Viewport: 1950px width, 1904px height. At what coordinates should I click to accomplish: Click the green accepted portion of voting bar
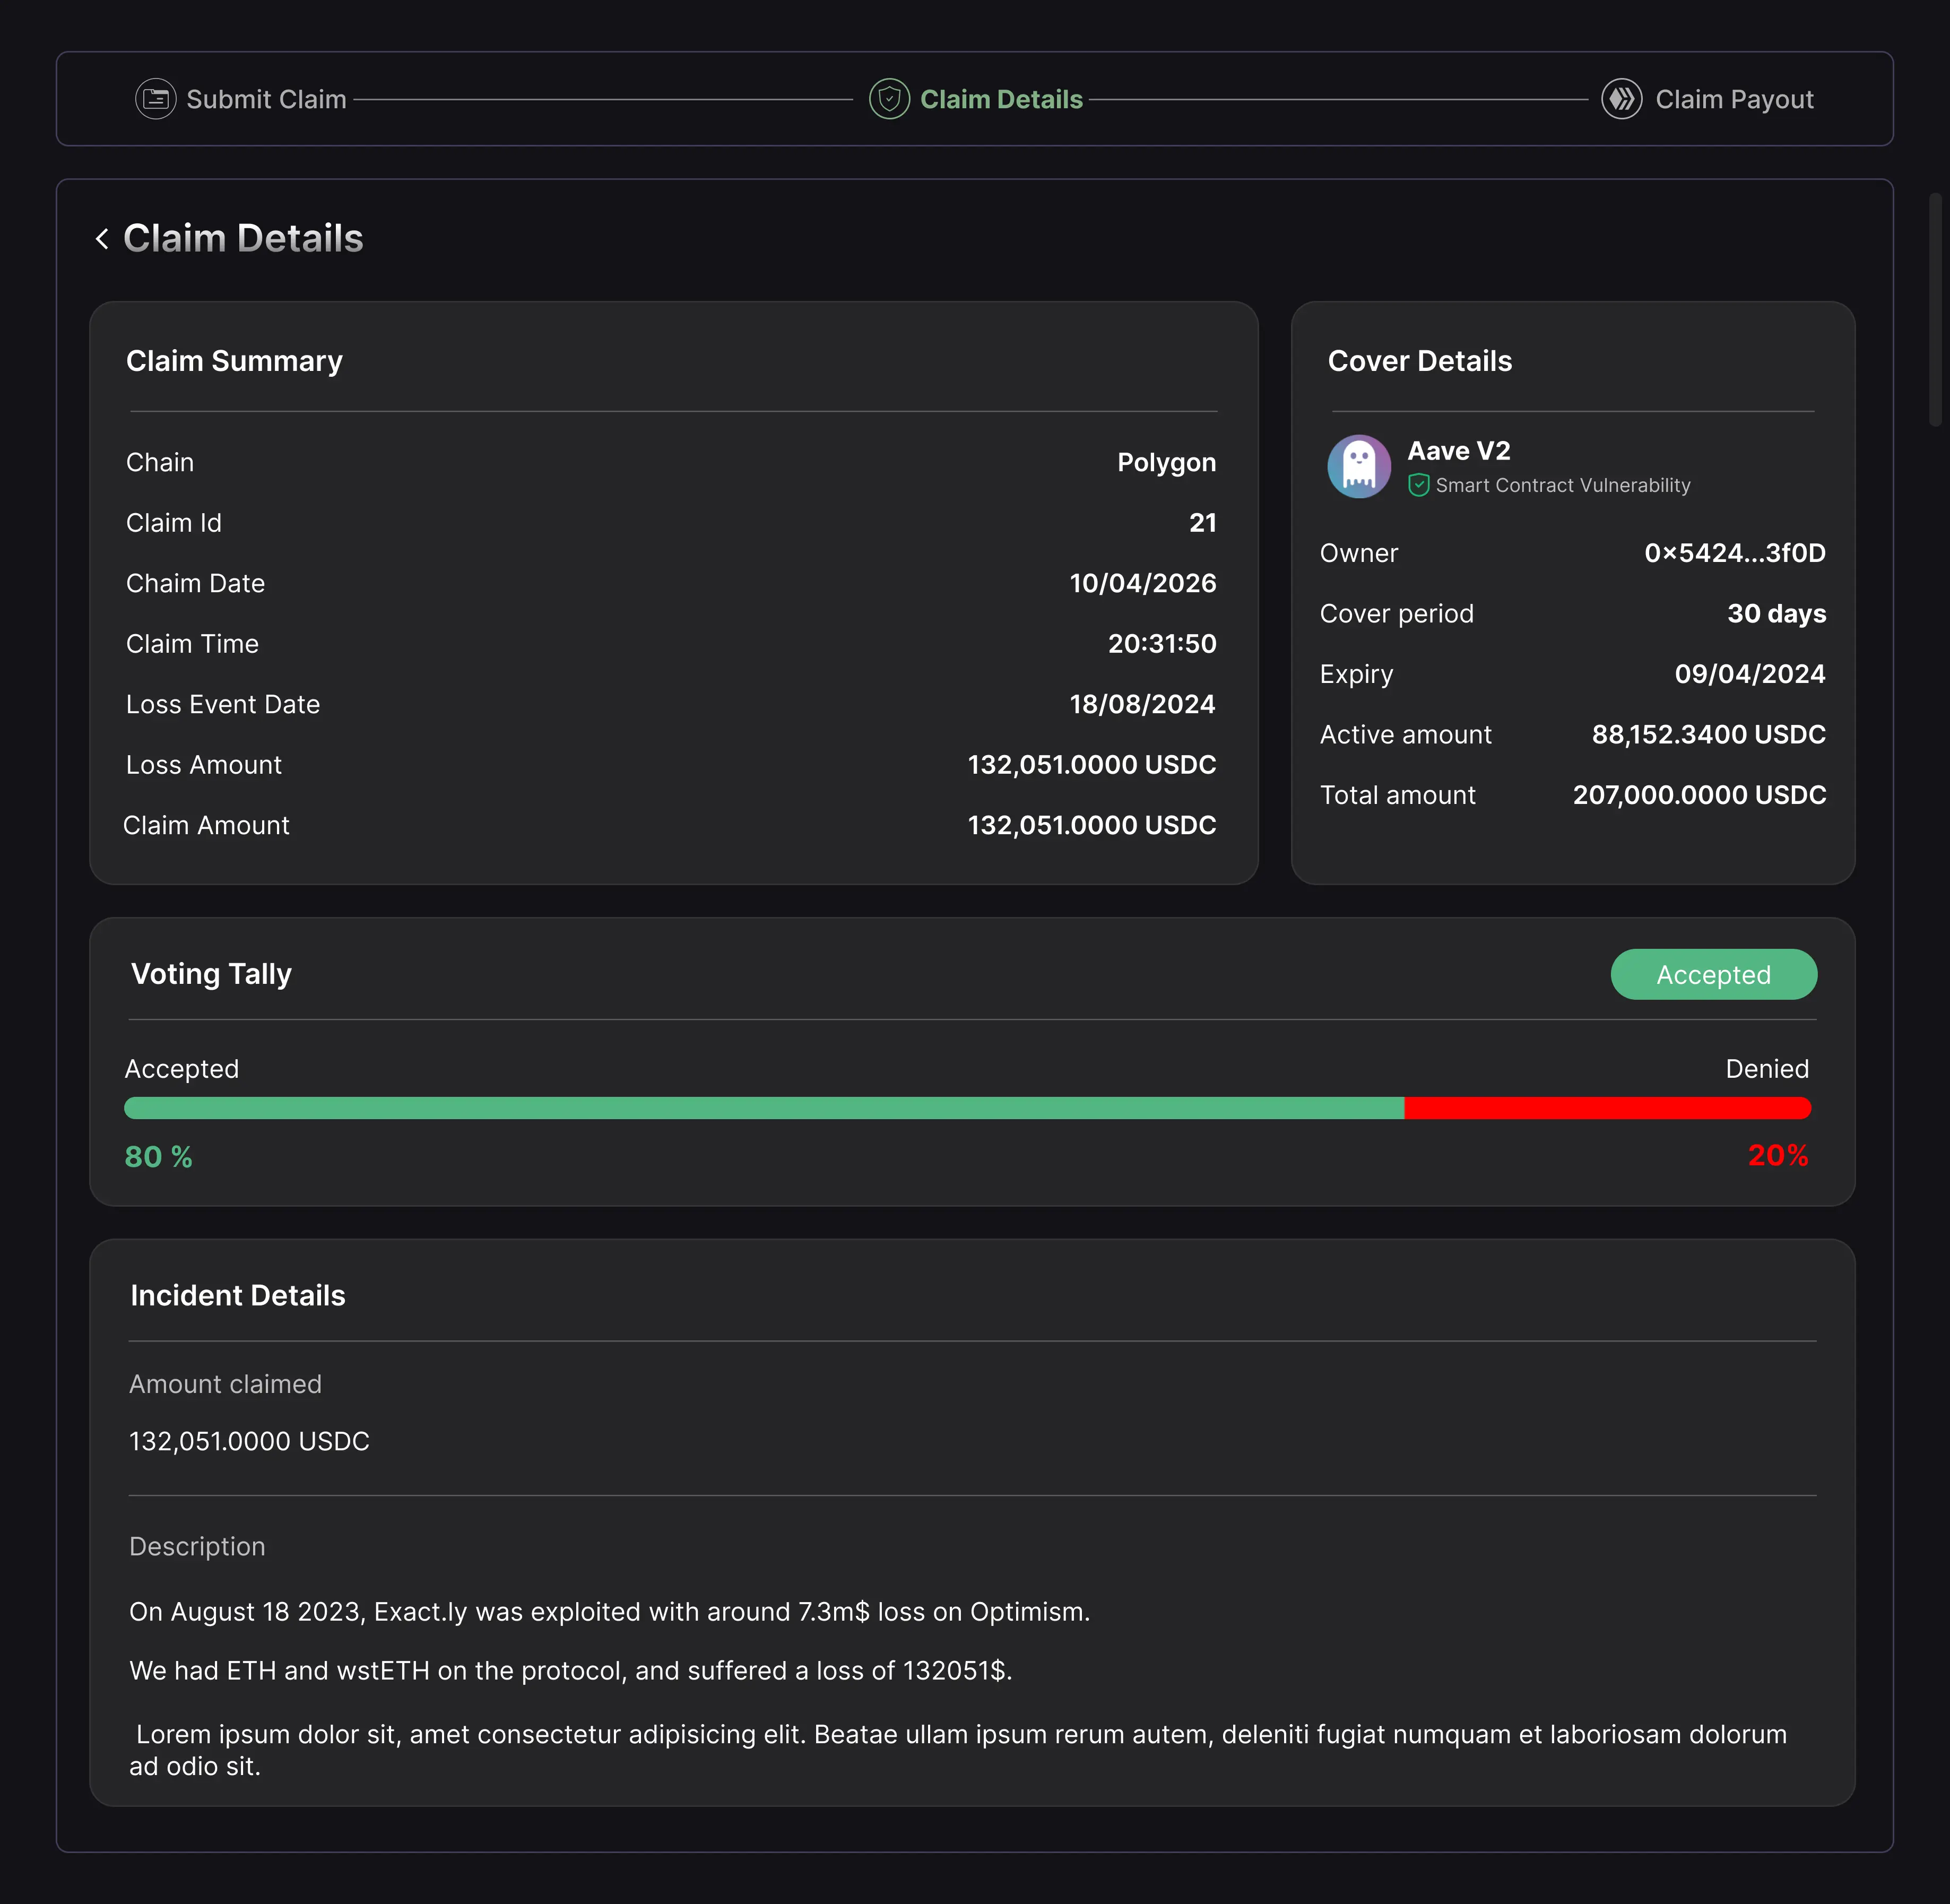763,1108
